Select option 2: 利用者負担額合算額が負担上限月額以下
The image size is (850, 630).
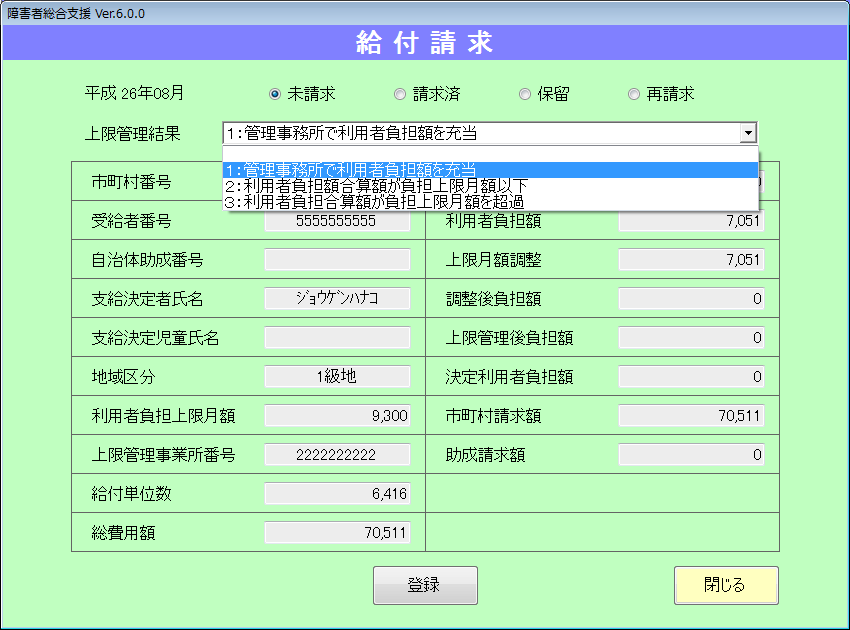pyautogui.click(x=490, y=186)
